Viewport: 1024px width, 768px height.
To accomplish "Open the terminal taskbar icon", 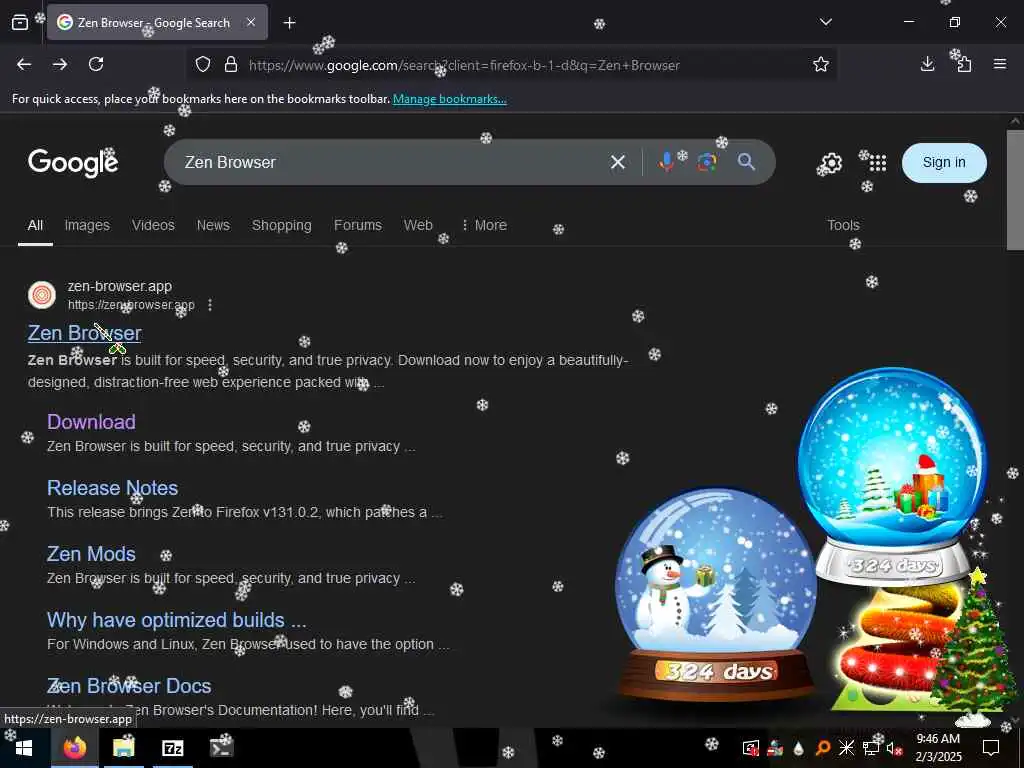I will click(x=220, y=748).
